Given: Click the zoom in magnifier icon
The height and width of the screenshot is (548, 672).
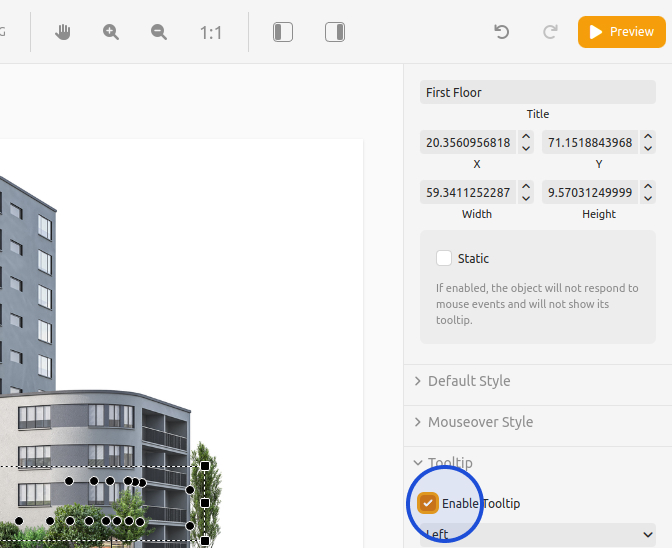Looking at the screenshot, I should [111, 32].
